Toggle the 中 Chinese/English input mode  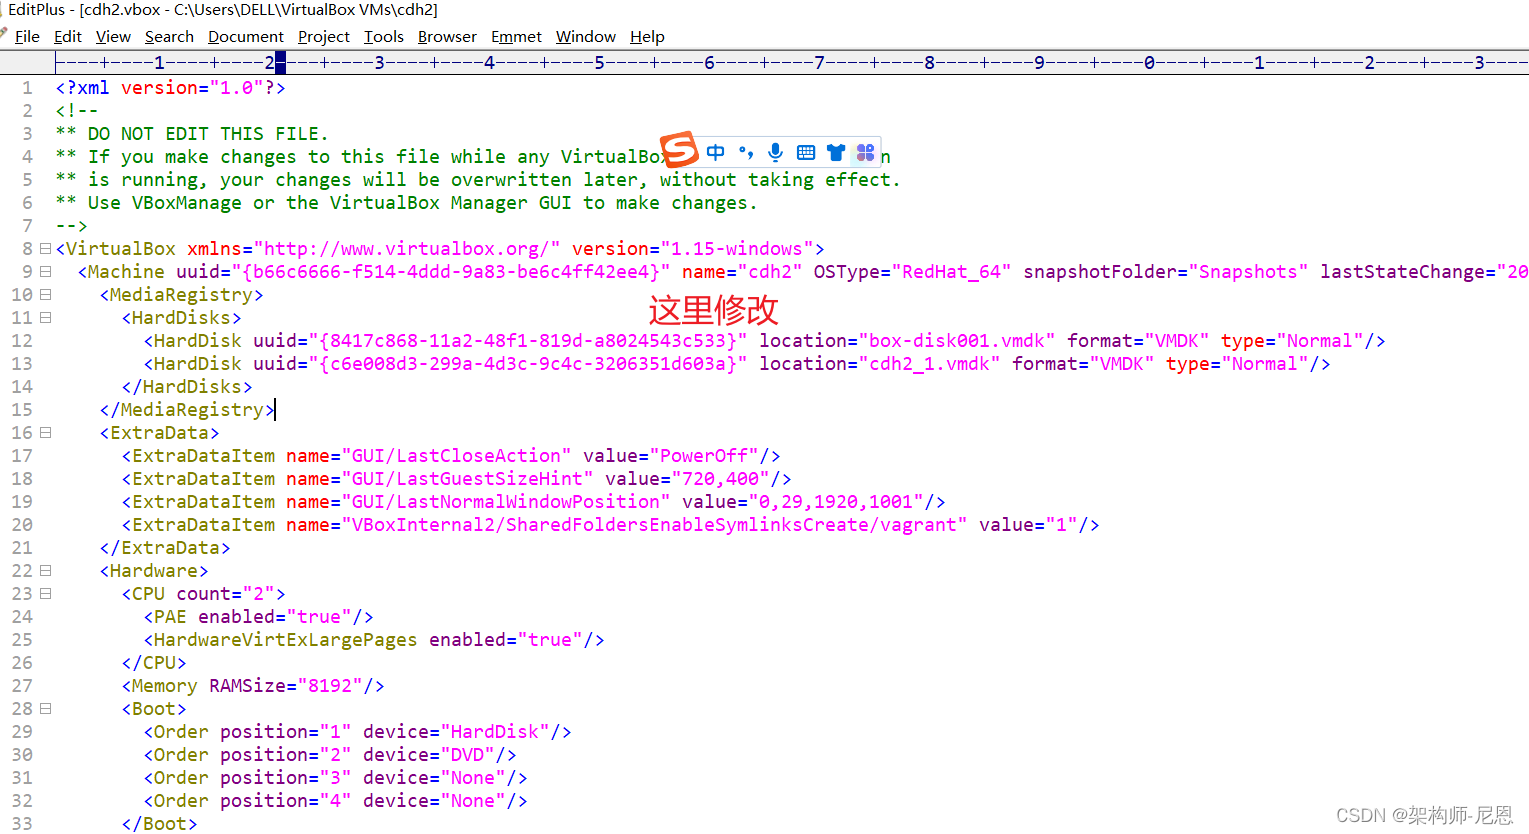coord(715,153)
